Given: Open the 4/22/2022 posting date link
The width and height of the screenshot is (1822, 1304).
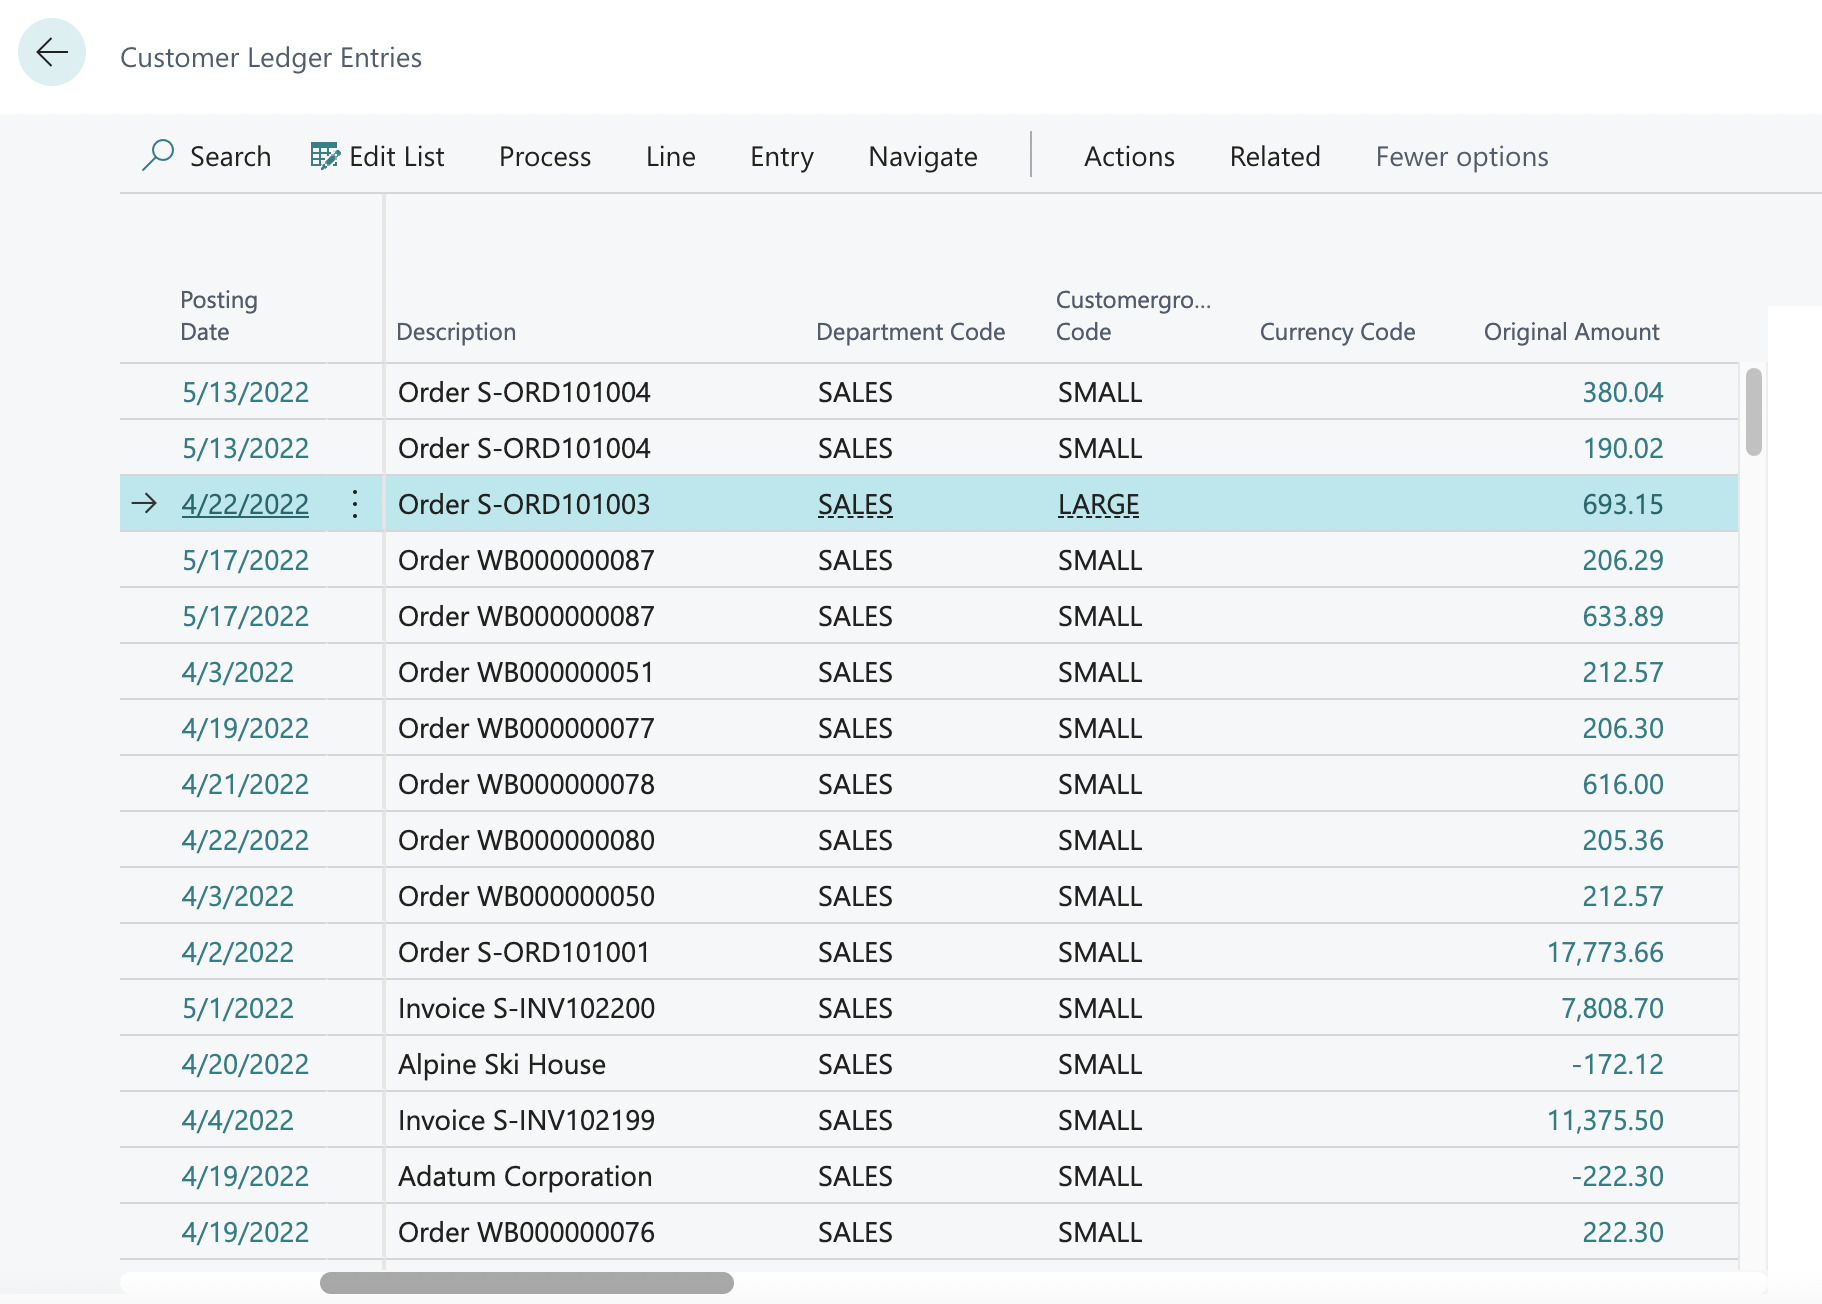Looking at the screenshot, I should coord(245,504).
